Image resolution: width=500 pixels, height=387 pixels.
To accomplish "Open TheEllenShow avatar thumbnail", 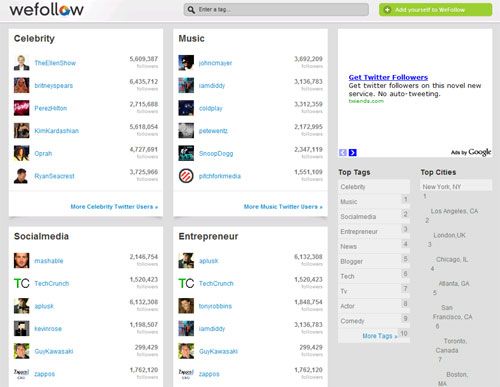I will (x=21, y=63).
